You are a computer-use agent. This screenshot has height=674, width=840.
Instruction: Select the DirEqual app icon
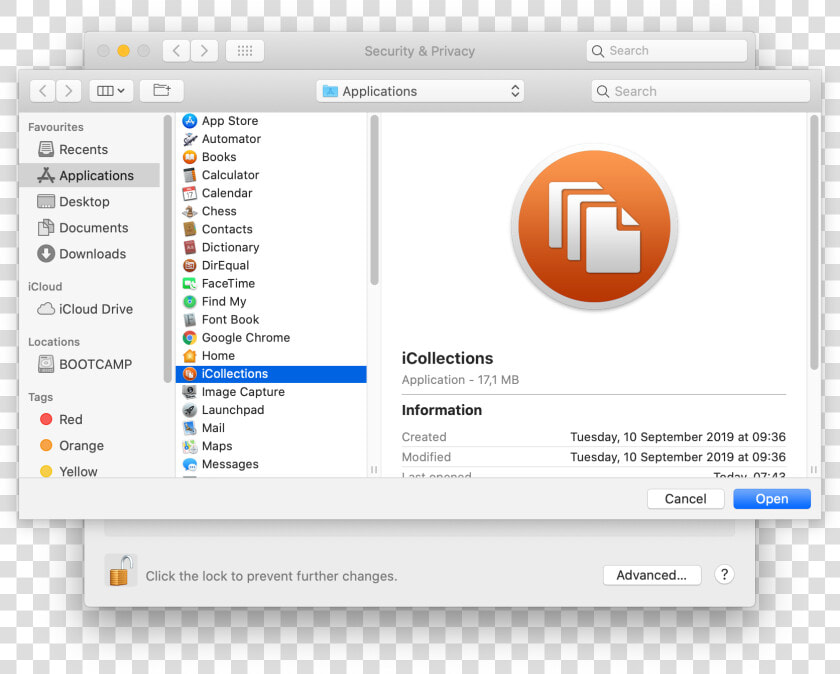[x=190, y=265]
